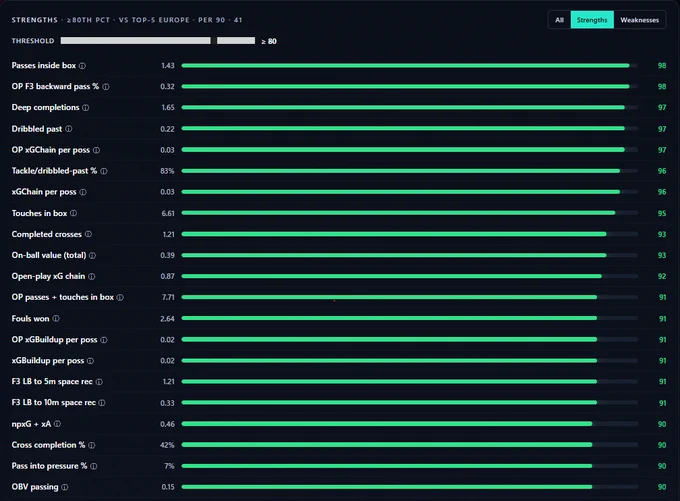Click value 7.71 for OP passes + touches
The height and width of the screenshot is (501, 680).
(x=168, y=297)
